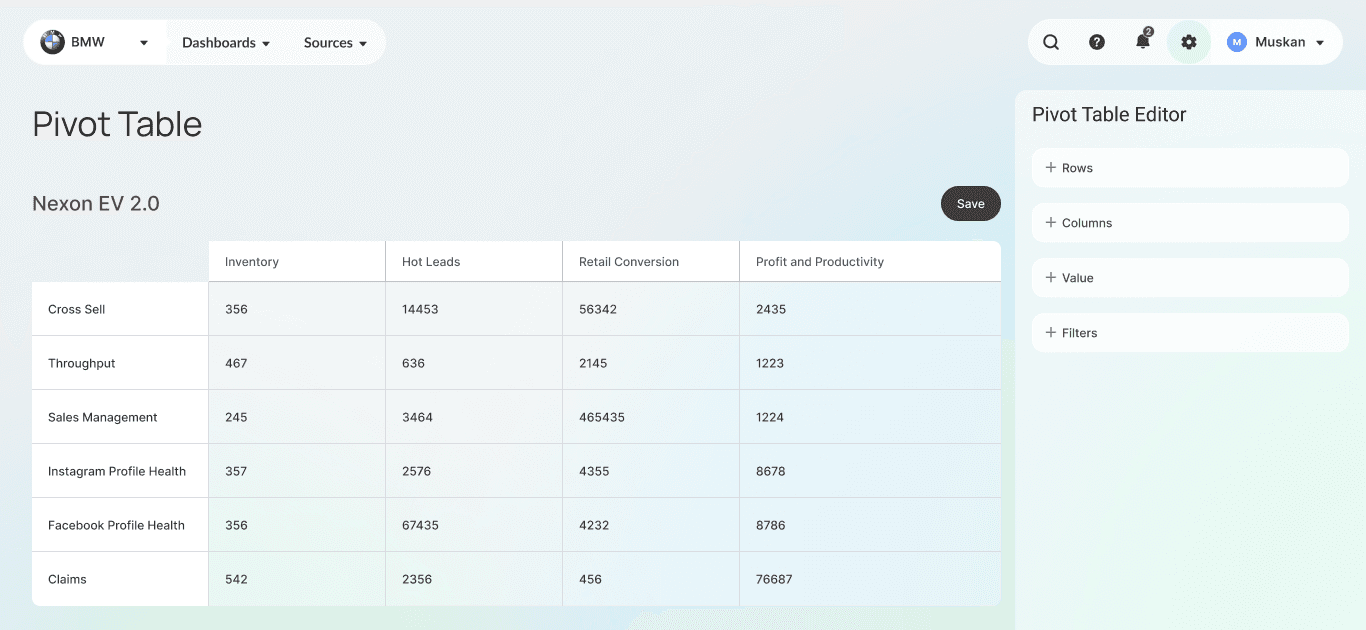Select the Sales Management row label

point(120,417)
